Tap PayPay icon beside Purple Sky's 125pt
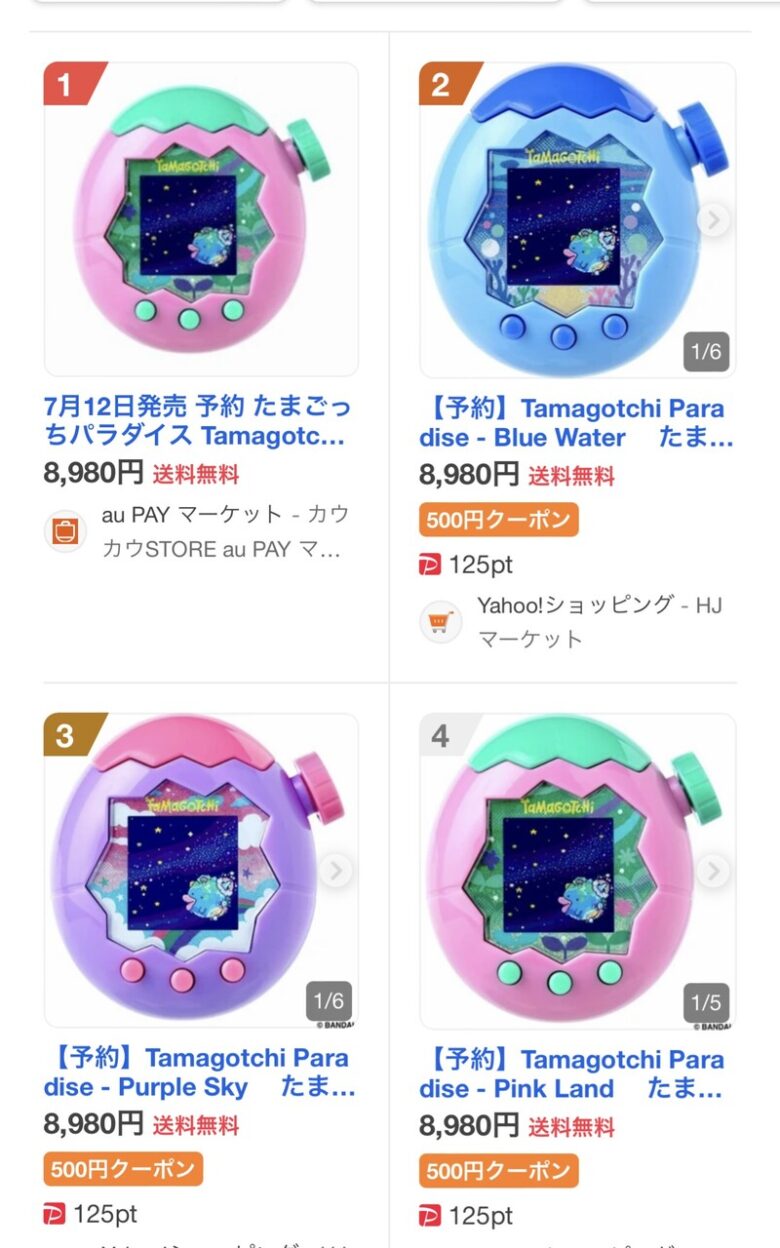Image resolution: width=780 pixels, height=1248 pixels. point(54,1215)
